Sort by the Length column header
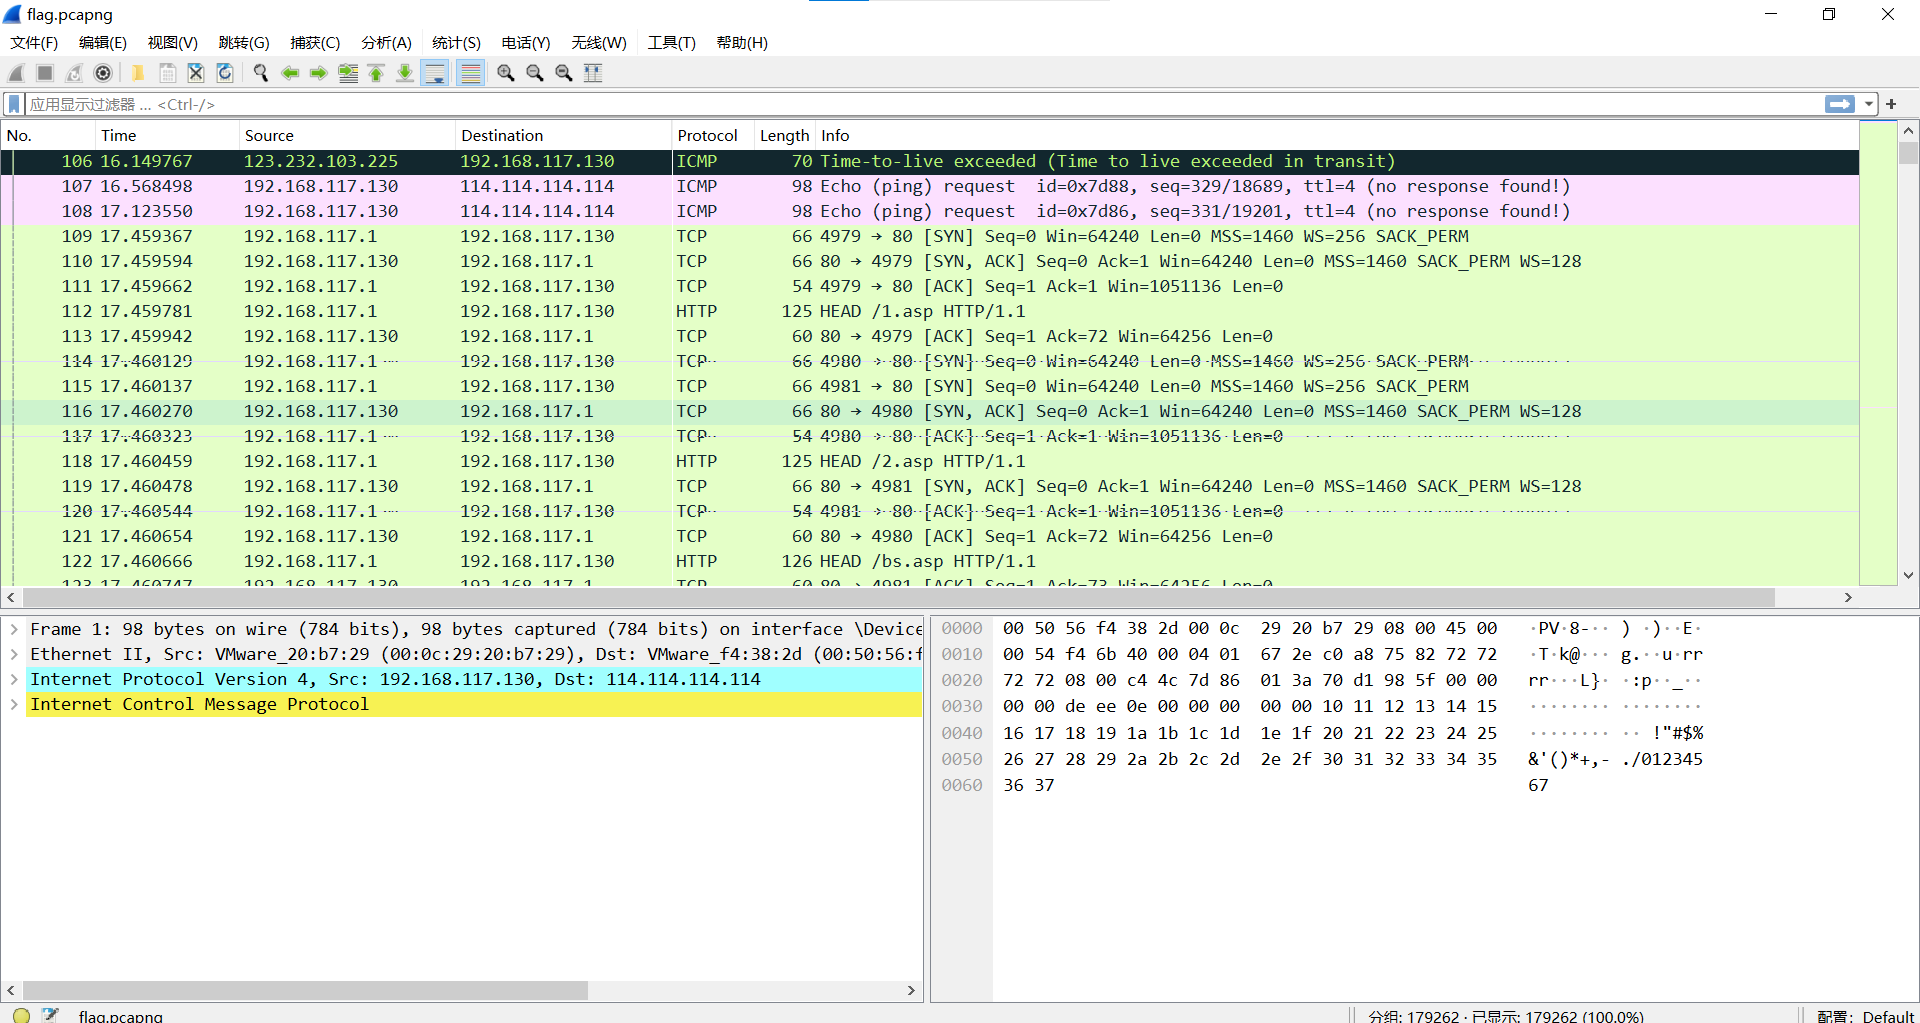Viewport: 1920px width, 1023px height. tap(785, 135)
